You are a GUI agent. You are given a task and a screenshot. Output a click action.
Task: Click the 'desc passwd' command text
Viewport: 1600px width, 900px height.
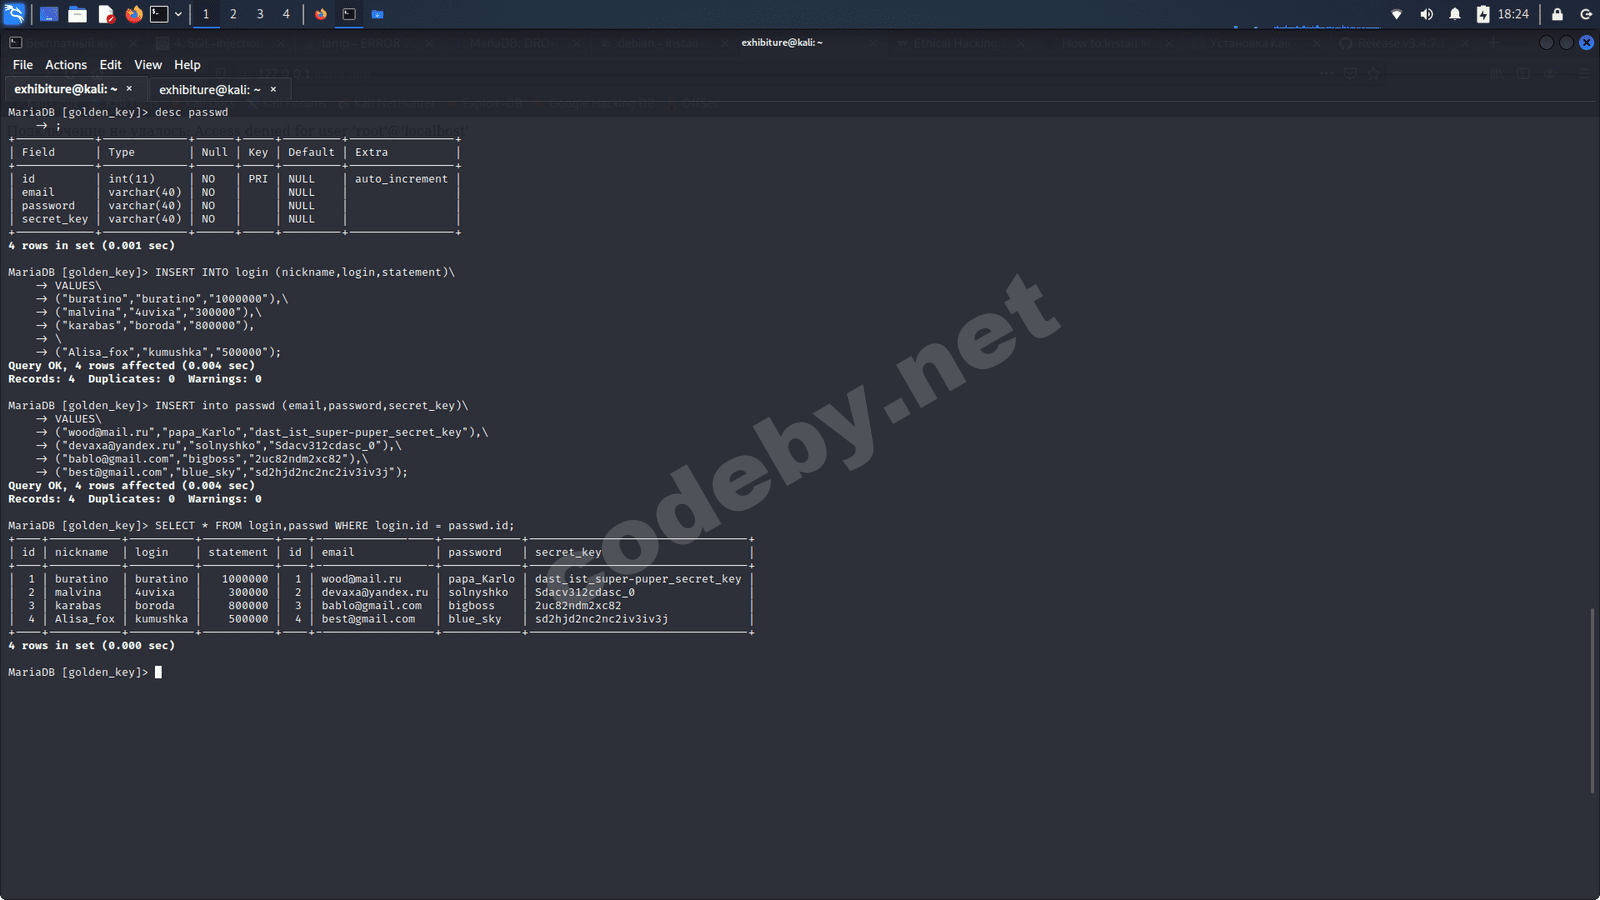coord(191,112)
